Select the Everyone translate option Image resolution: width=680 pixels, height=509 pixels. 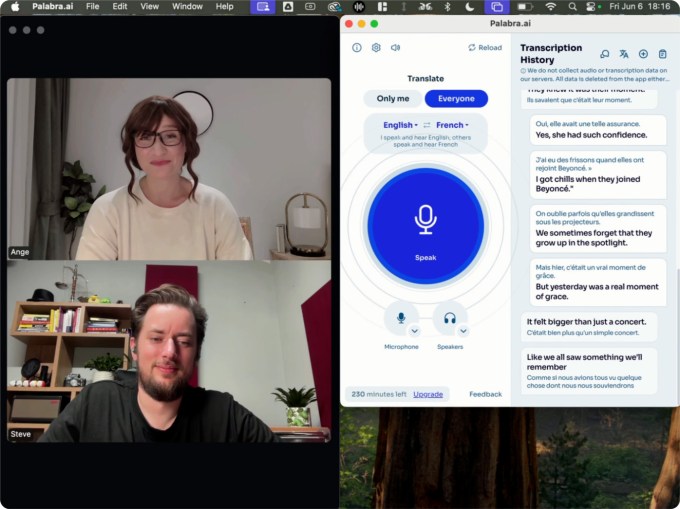[456, 98]
